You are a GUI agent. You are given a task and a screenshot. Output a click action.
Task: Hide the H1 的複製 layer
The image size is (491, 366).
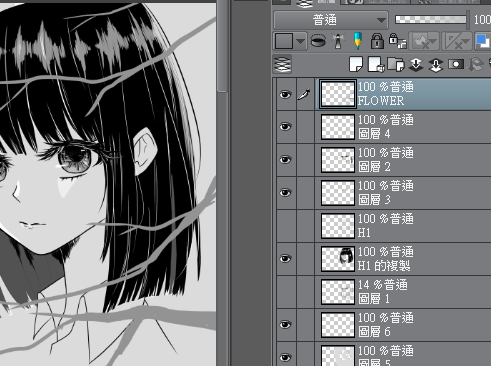point(286,259)
